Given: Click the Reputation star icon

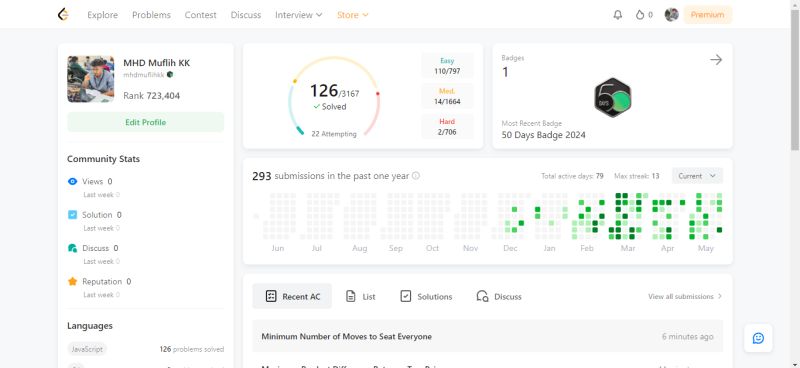Looking at the screenshot, I should click(72, 281).
